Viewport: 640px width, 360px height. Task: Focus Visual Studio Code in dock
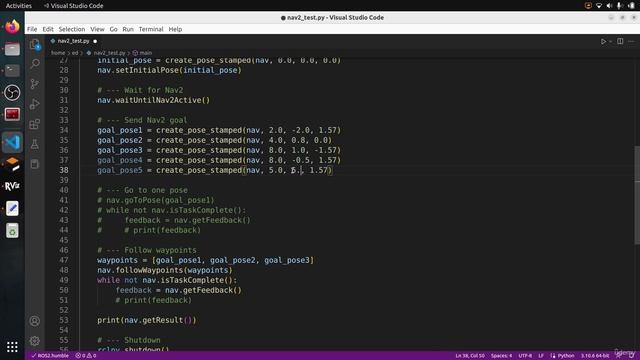[x=12, y=142]
